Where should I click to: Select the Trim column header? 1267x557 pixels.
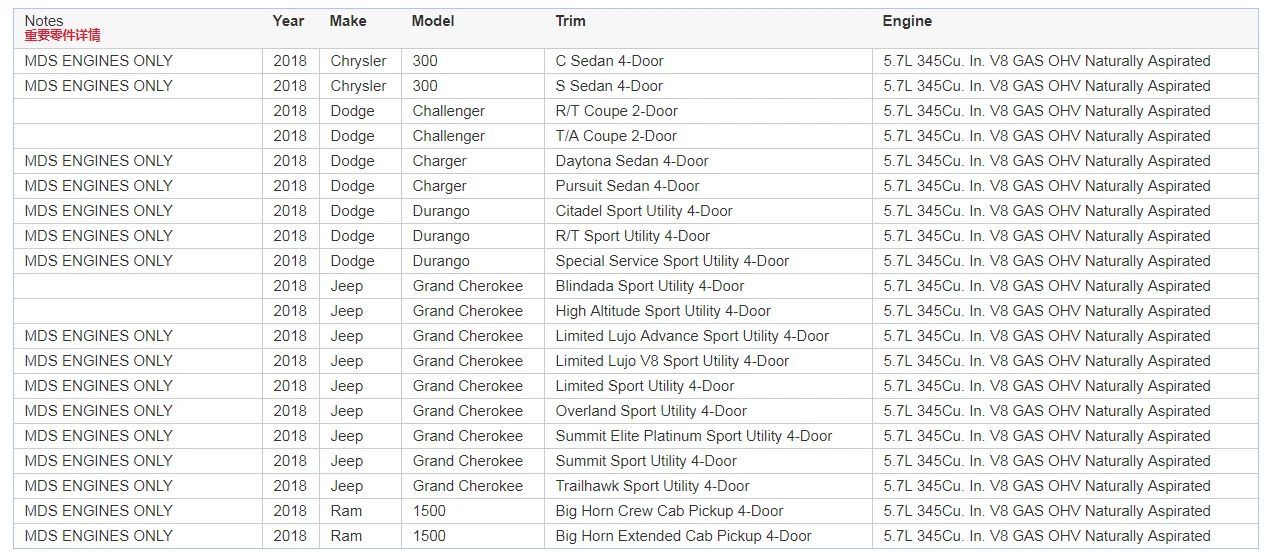tap(570, 21)
